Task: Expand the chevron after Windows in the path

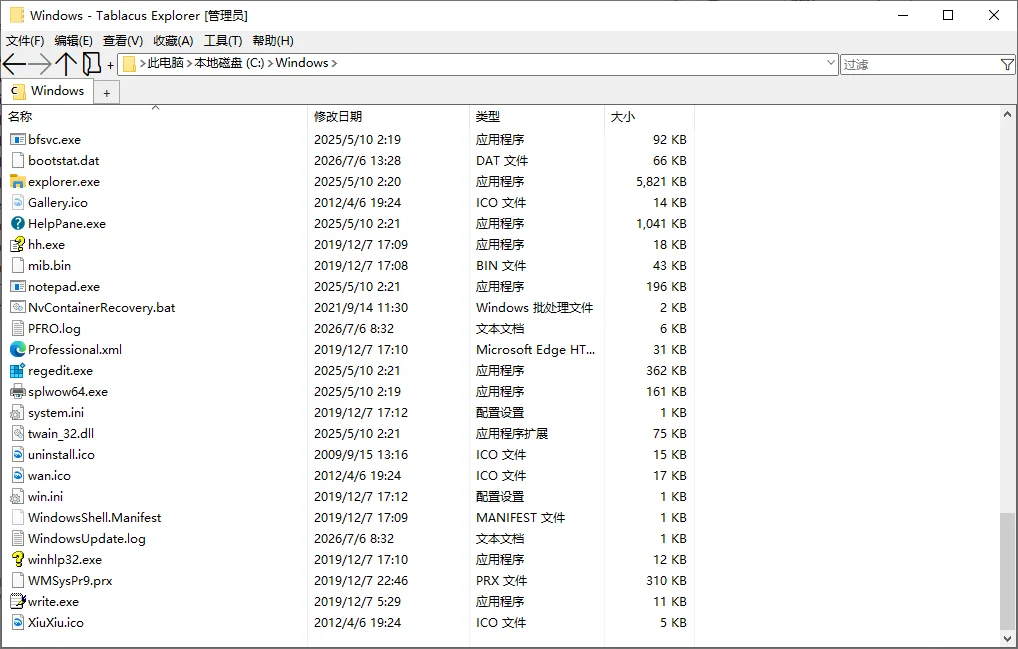Action: 334,64
